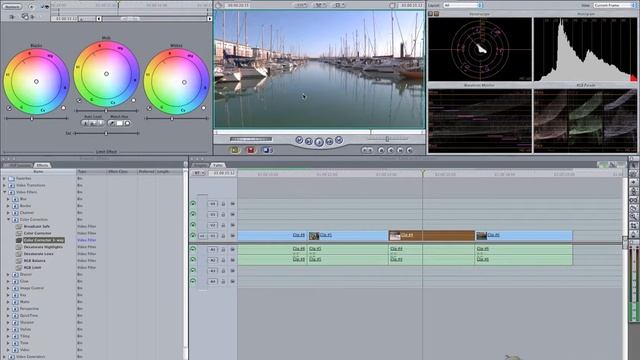The image size is (640, 360).
Task: Open the scopes Layout dropdown
Action: pyautogui.click(x=463, y=5)
